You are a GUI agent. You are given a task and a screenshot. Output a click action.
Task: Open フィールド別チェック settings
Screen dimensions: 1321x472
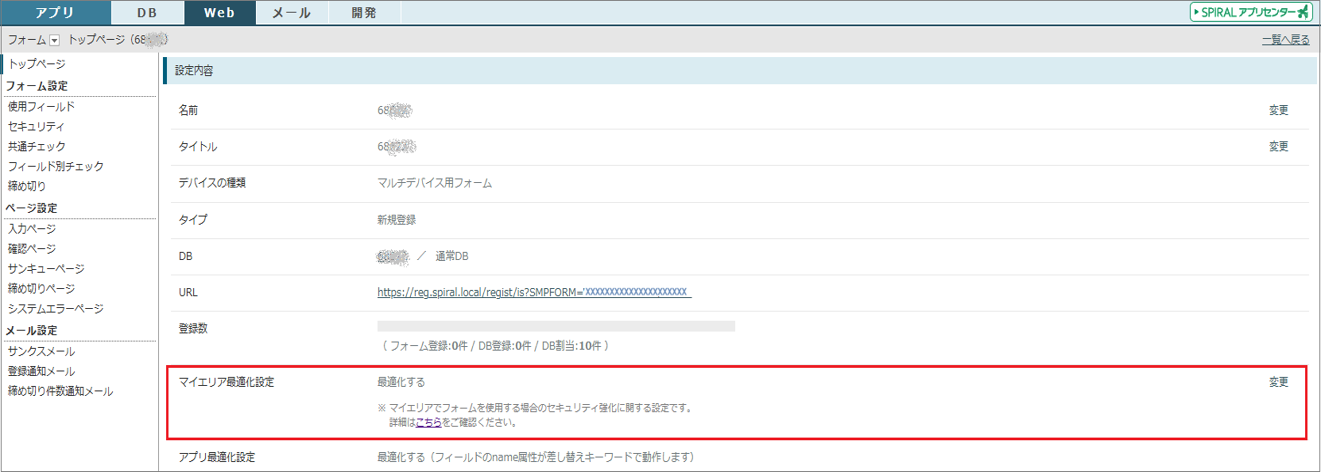pos(55,166)
